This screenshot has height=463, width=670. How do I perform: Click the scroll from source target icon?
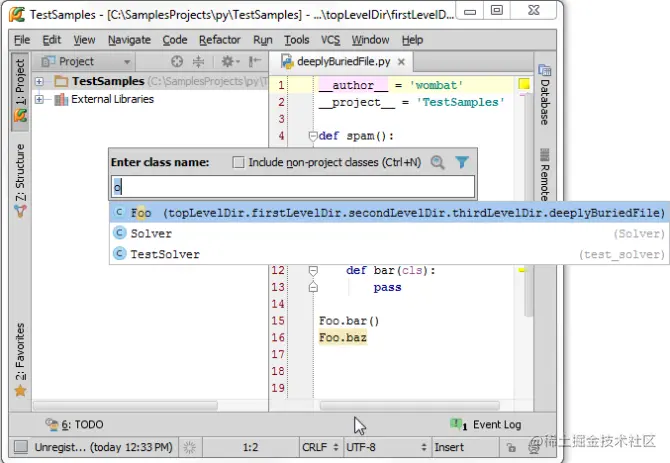[x=177, y=62]
